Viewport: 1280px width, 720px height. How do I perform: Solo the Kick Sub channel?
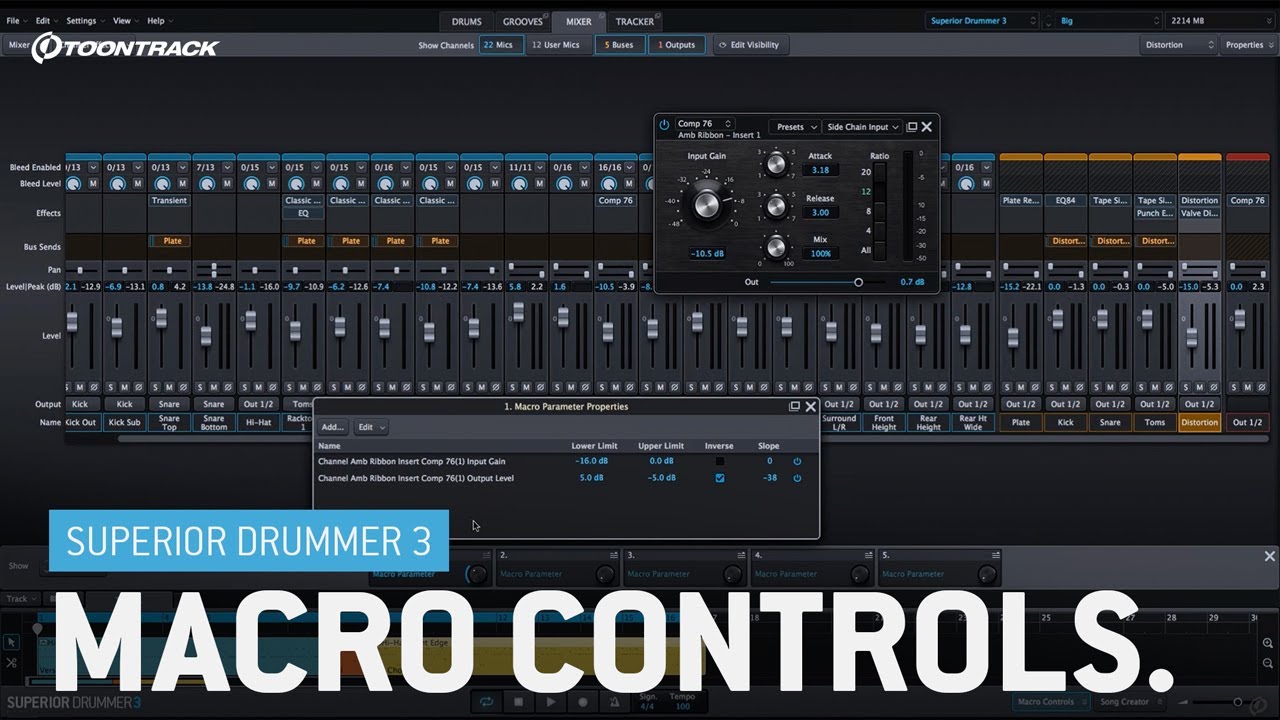click(112, 387)
